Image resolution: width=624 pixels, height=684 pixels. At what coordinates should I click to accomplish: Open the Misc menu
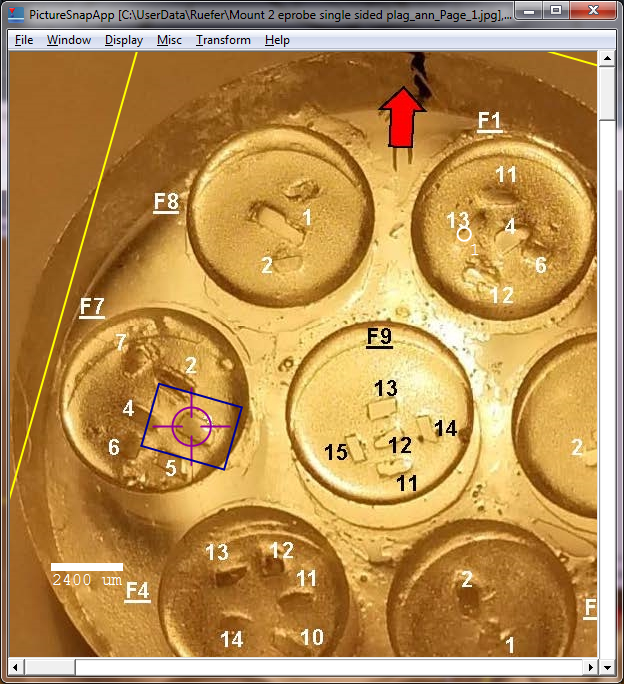pyautogui.click(x=169, y=40)
